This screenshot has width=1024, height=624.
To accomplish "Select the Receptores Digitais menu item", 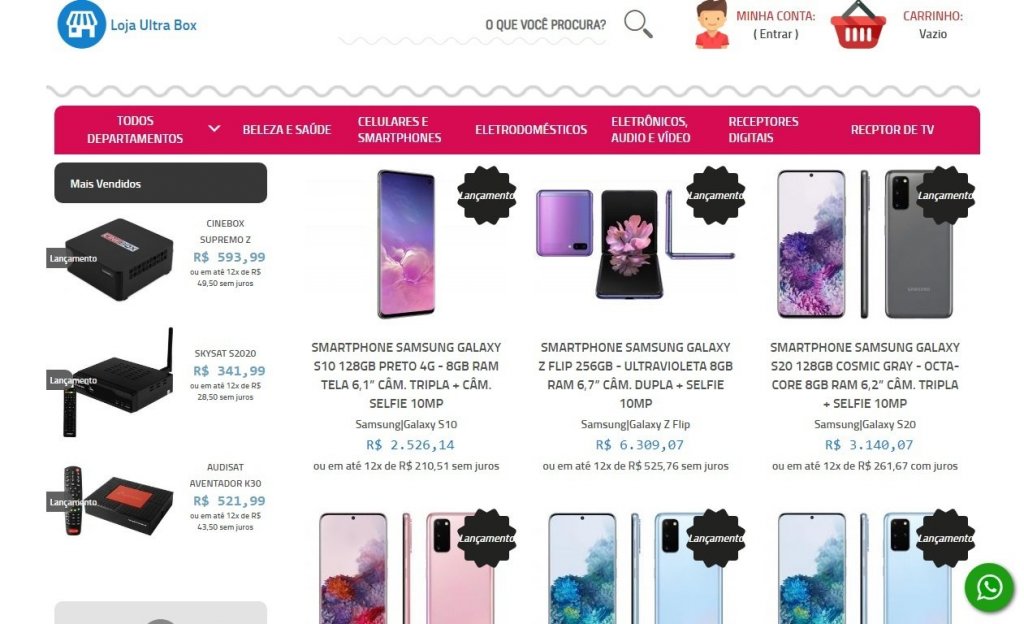I will coord(763,129).
